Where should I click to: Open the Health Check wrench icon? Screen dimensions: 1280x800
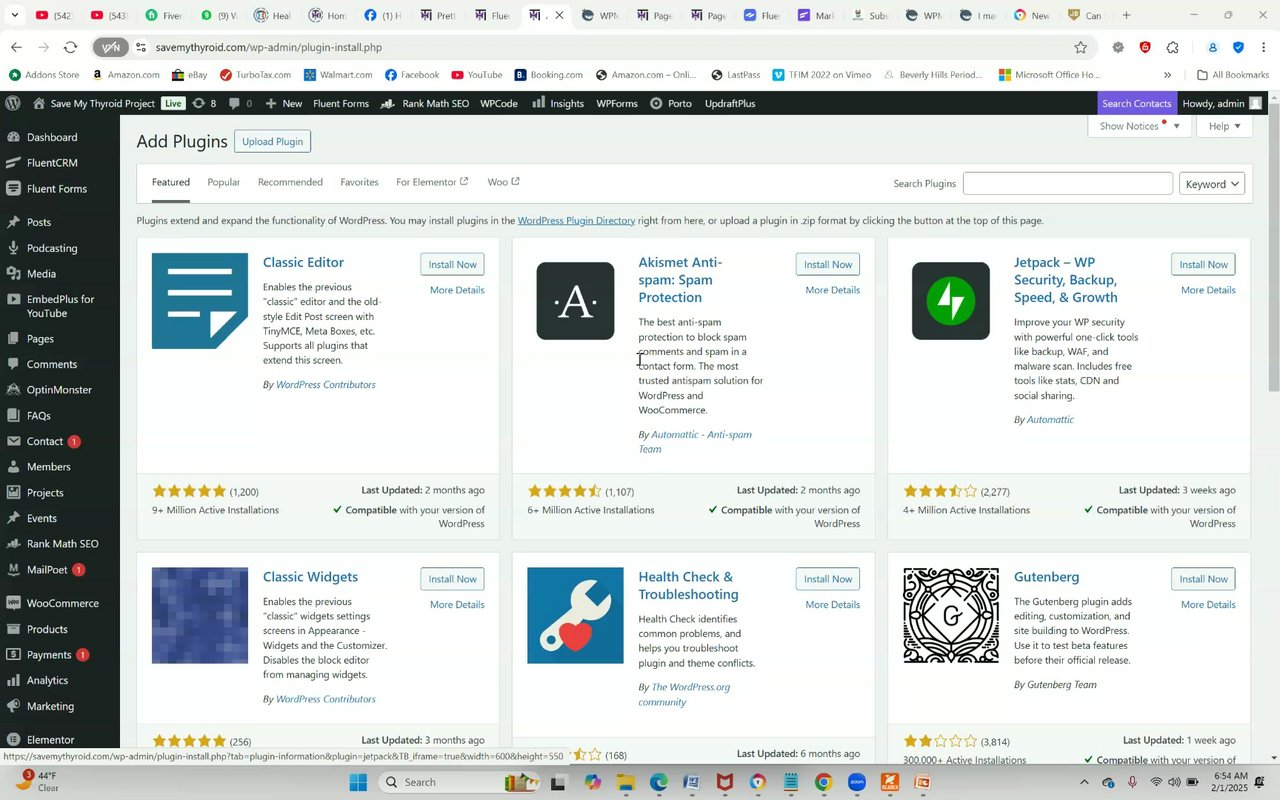pyautogui.click(x=575, y=615)
